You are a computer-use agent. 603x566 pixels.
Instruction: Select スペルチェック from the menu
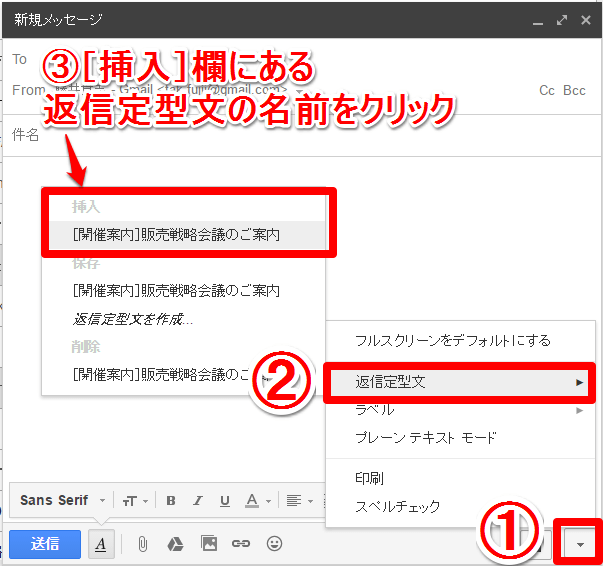coord(460,506)
